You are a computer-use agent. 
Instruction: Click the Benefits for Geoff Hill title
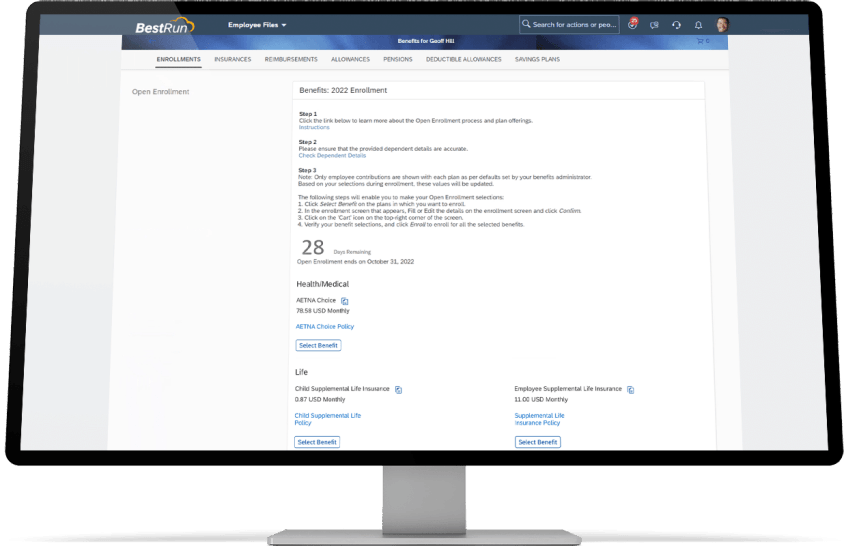pyautogui.click(x=426, y=41)
